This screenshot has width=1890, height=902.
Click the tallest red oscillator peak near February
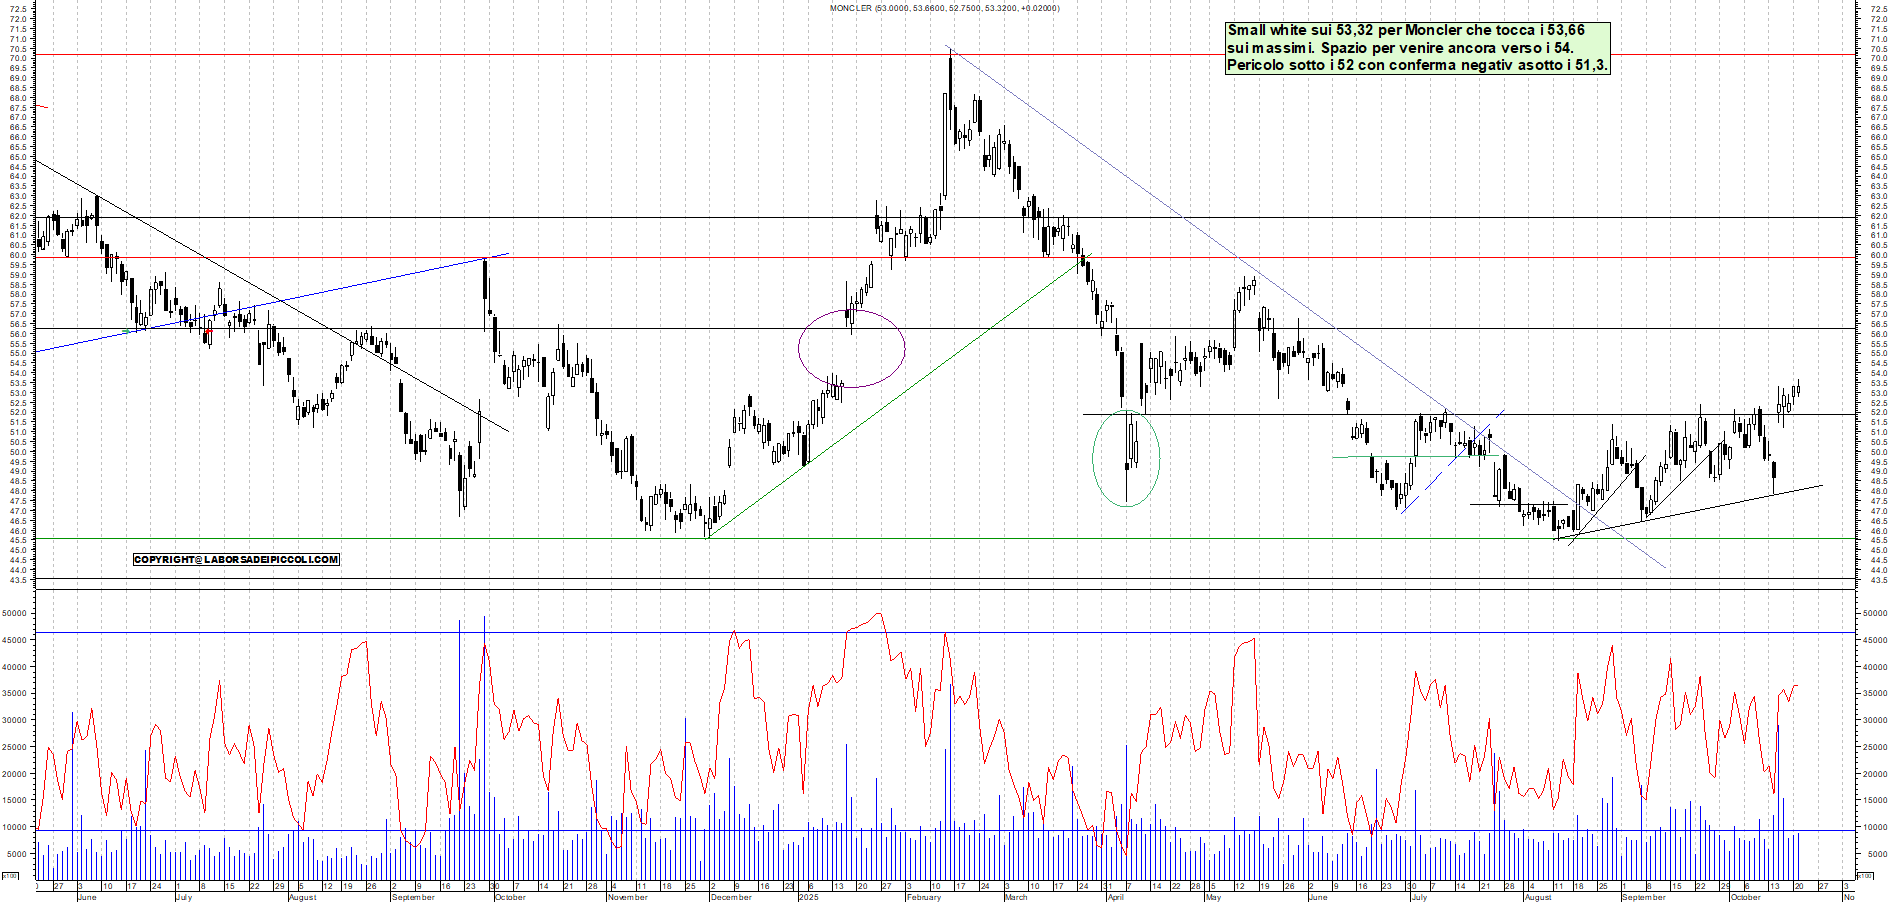[x=879, y=615]
